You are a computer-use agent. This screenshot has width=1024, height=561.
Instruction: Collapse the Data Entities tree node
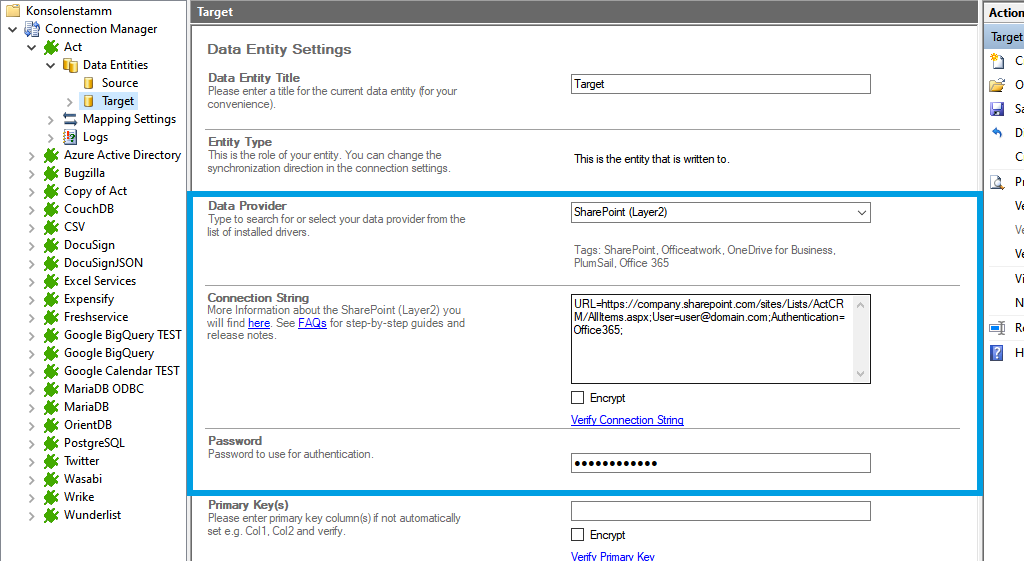click(x=51, y=65)
